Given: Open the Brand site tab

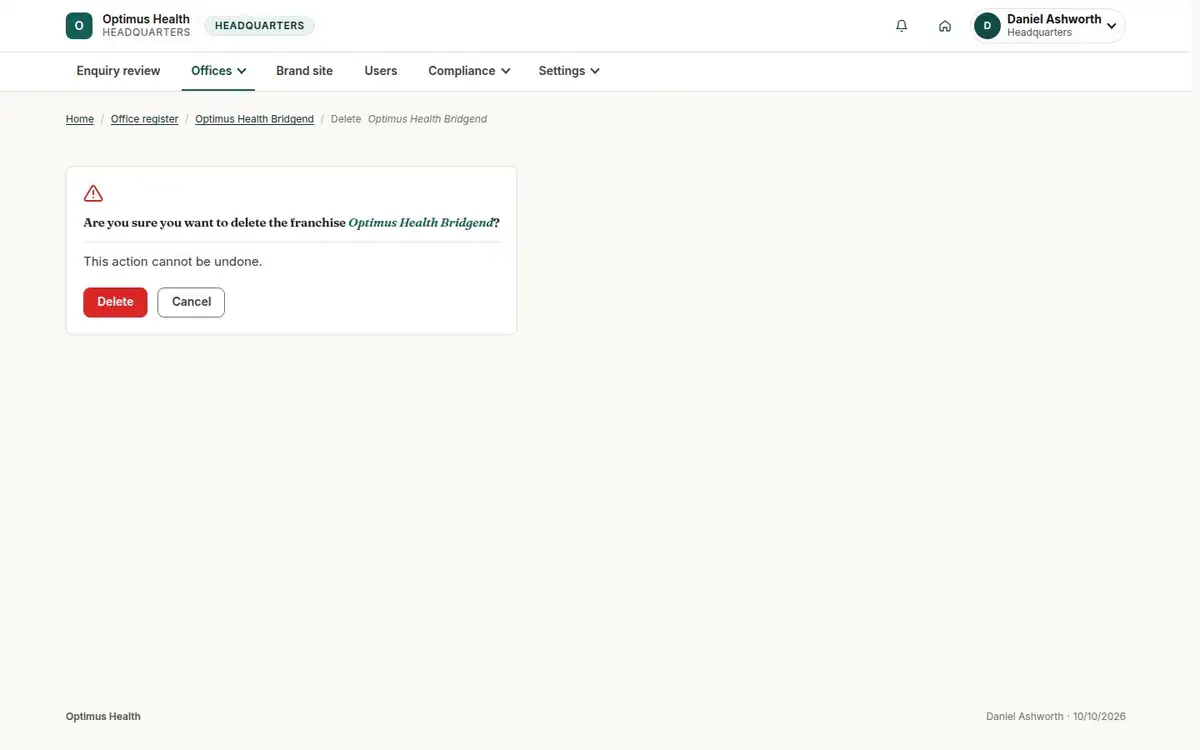Looking at the screenshot, I should click(304, 71).
